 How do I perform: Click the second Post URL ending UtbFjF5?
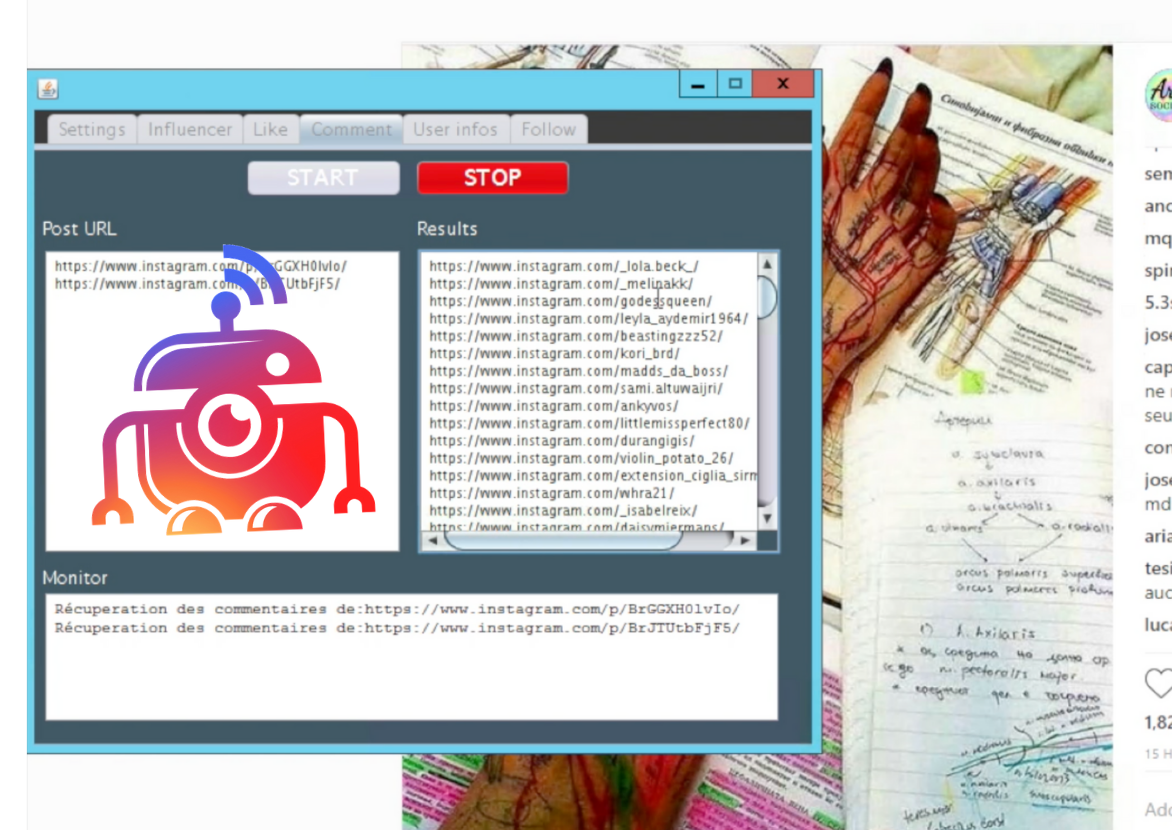point(197,284)
